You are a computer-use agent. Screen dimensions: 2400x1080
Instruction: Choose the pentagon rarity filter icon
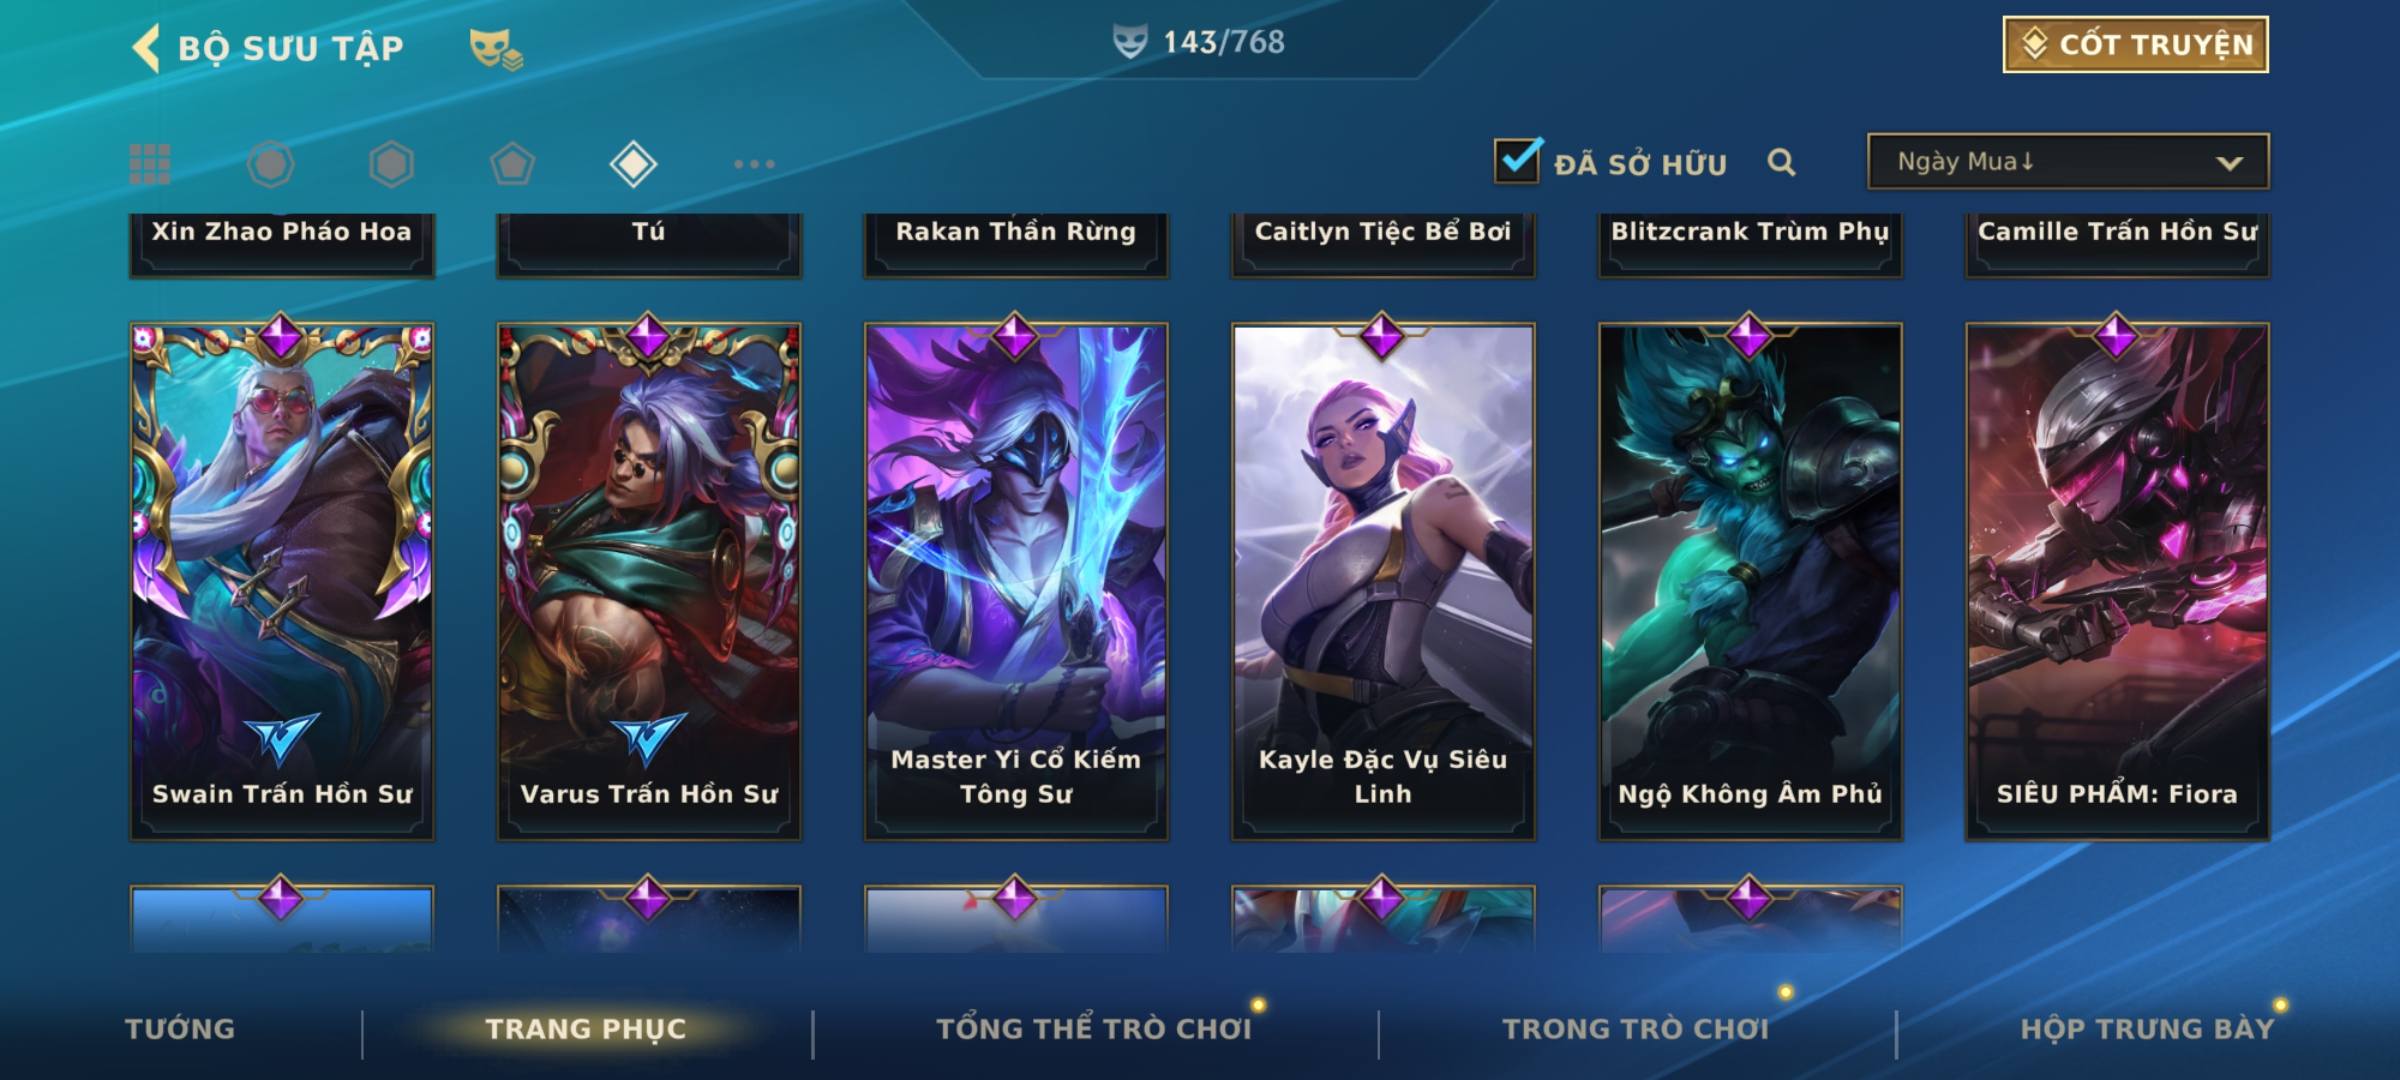pos(512,164)
